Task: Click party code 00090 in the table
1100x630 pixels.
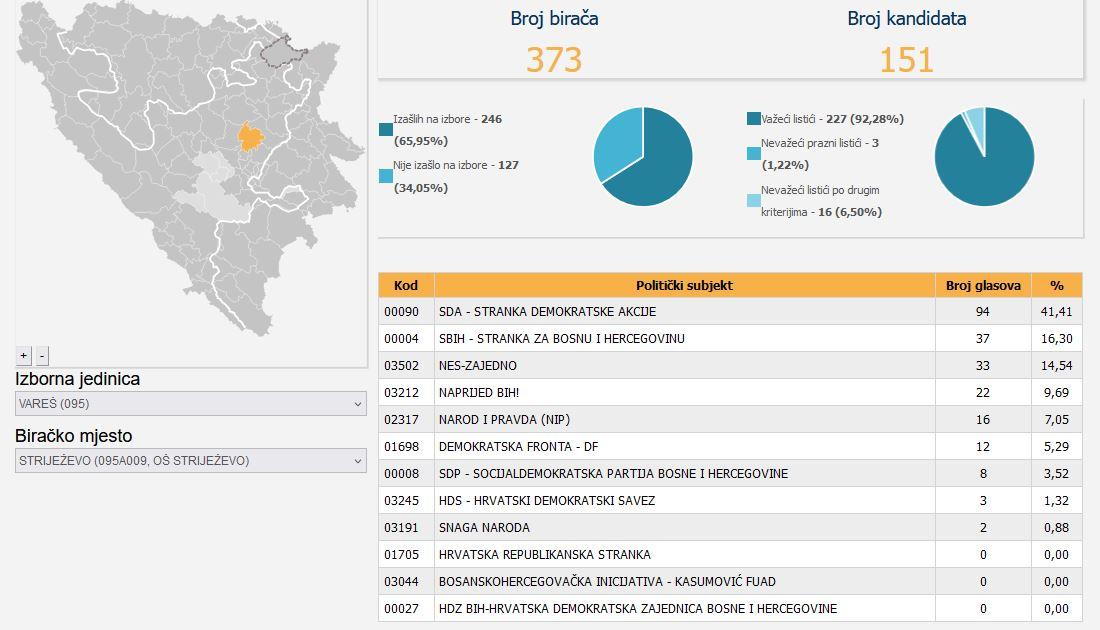Action: [x=401, y=311]
